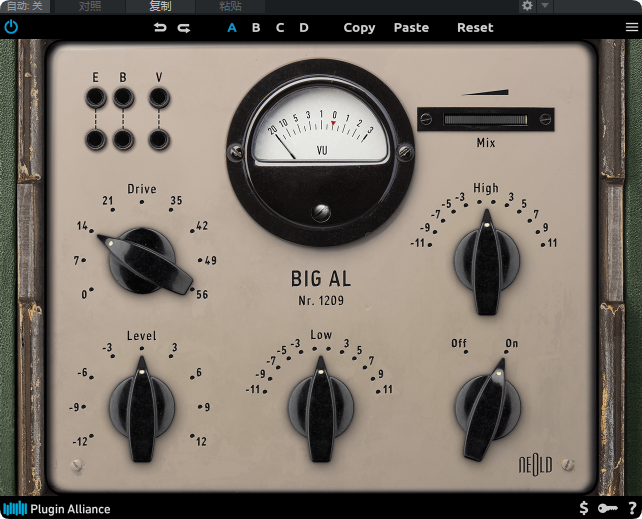Select preset slot A
The height and width of the screenshot is (519, 642).
coord(232,27)
